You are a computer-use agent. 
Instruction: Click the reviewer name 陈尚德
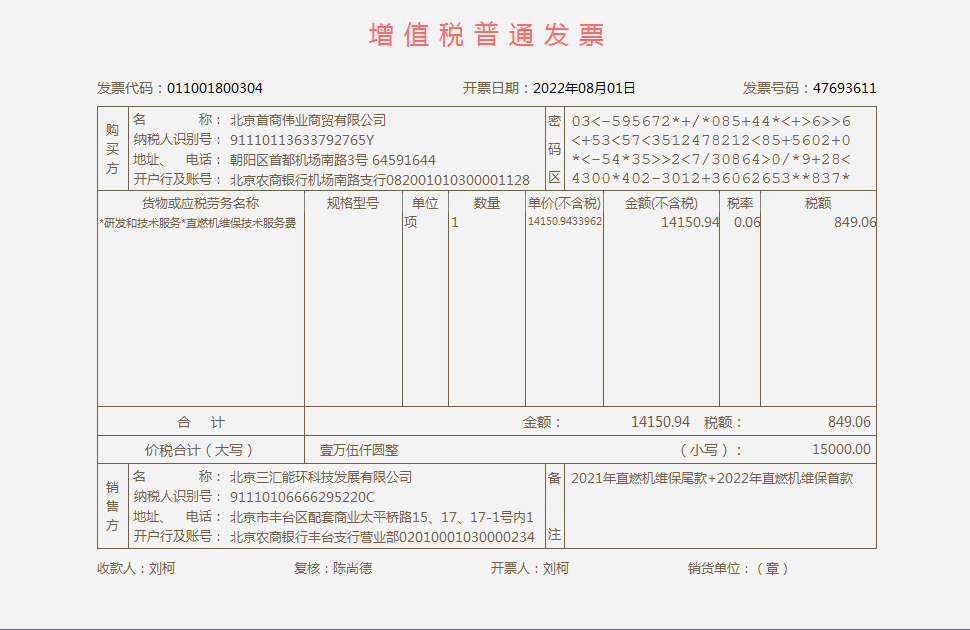[353, 568]
